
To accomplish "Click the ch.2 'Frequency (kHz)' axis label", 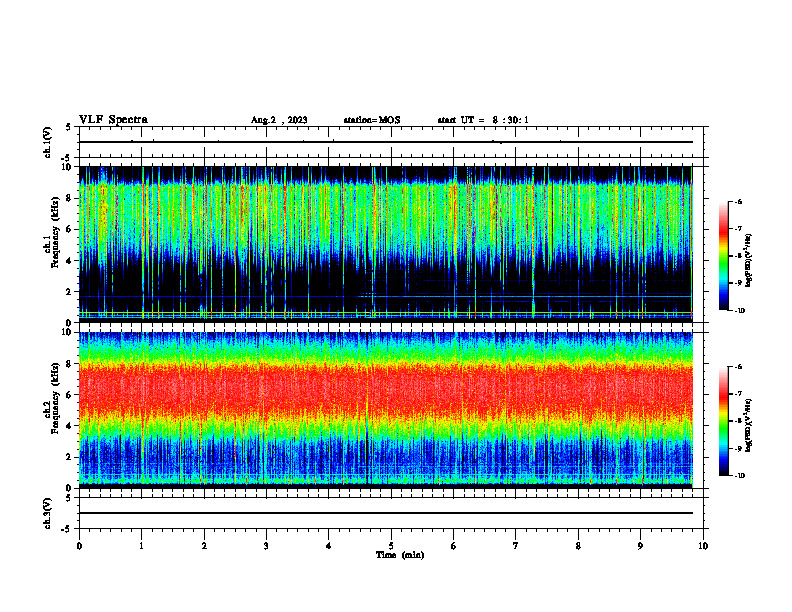I will (x=55, y=398).
